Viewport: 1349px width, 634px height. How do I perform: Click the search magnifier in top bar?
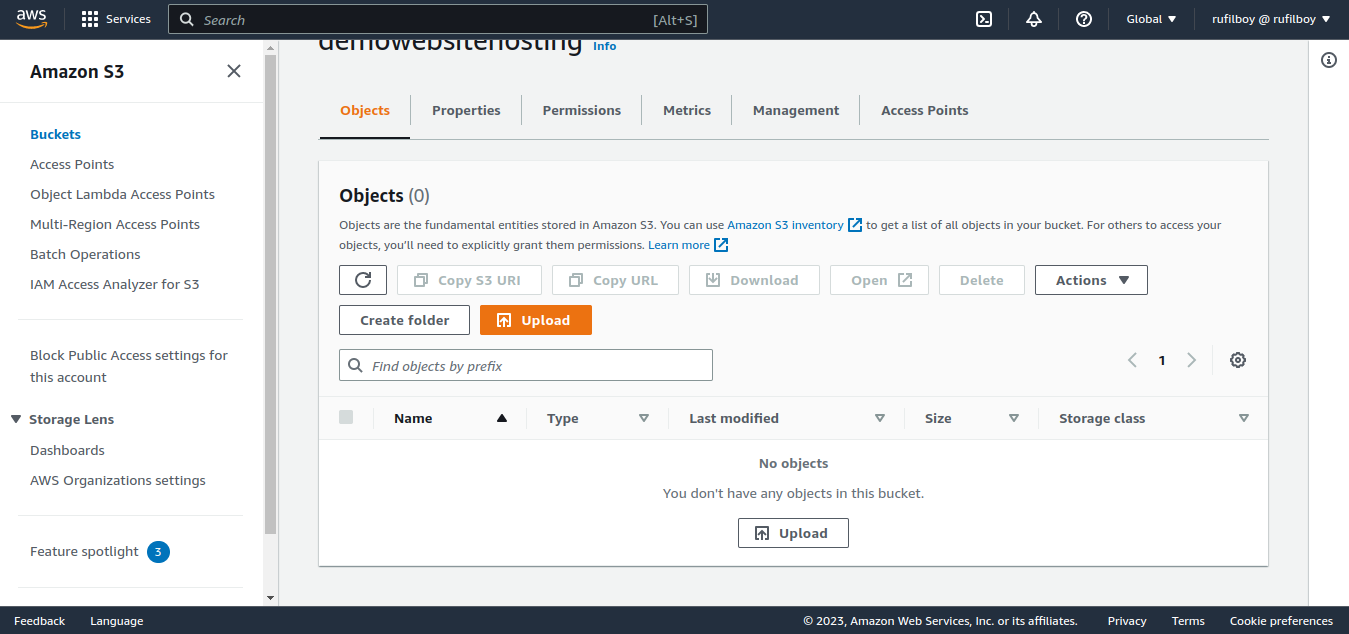pyautogui.click(x=187, y=19)
